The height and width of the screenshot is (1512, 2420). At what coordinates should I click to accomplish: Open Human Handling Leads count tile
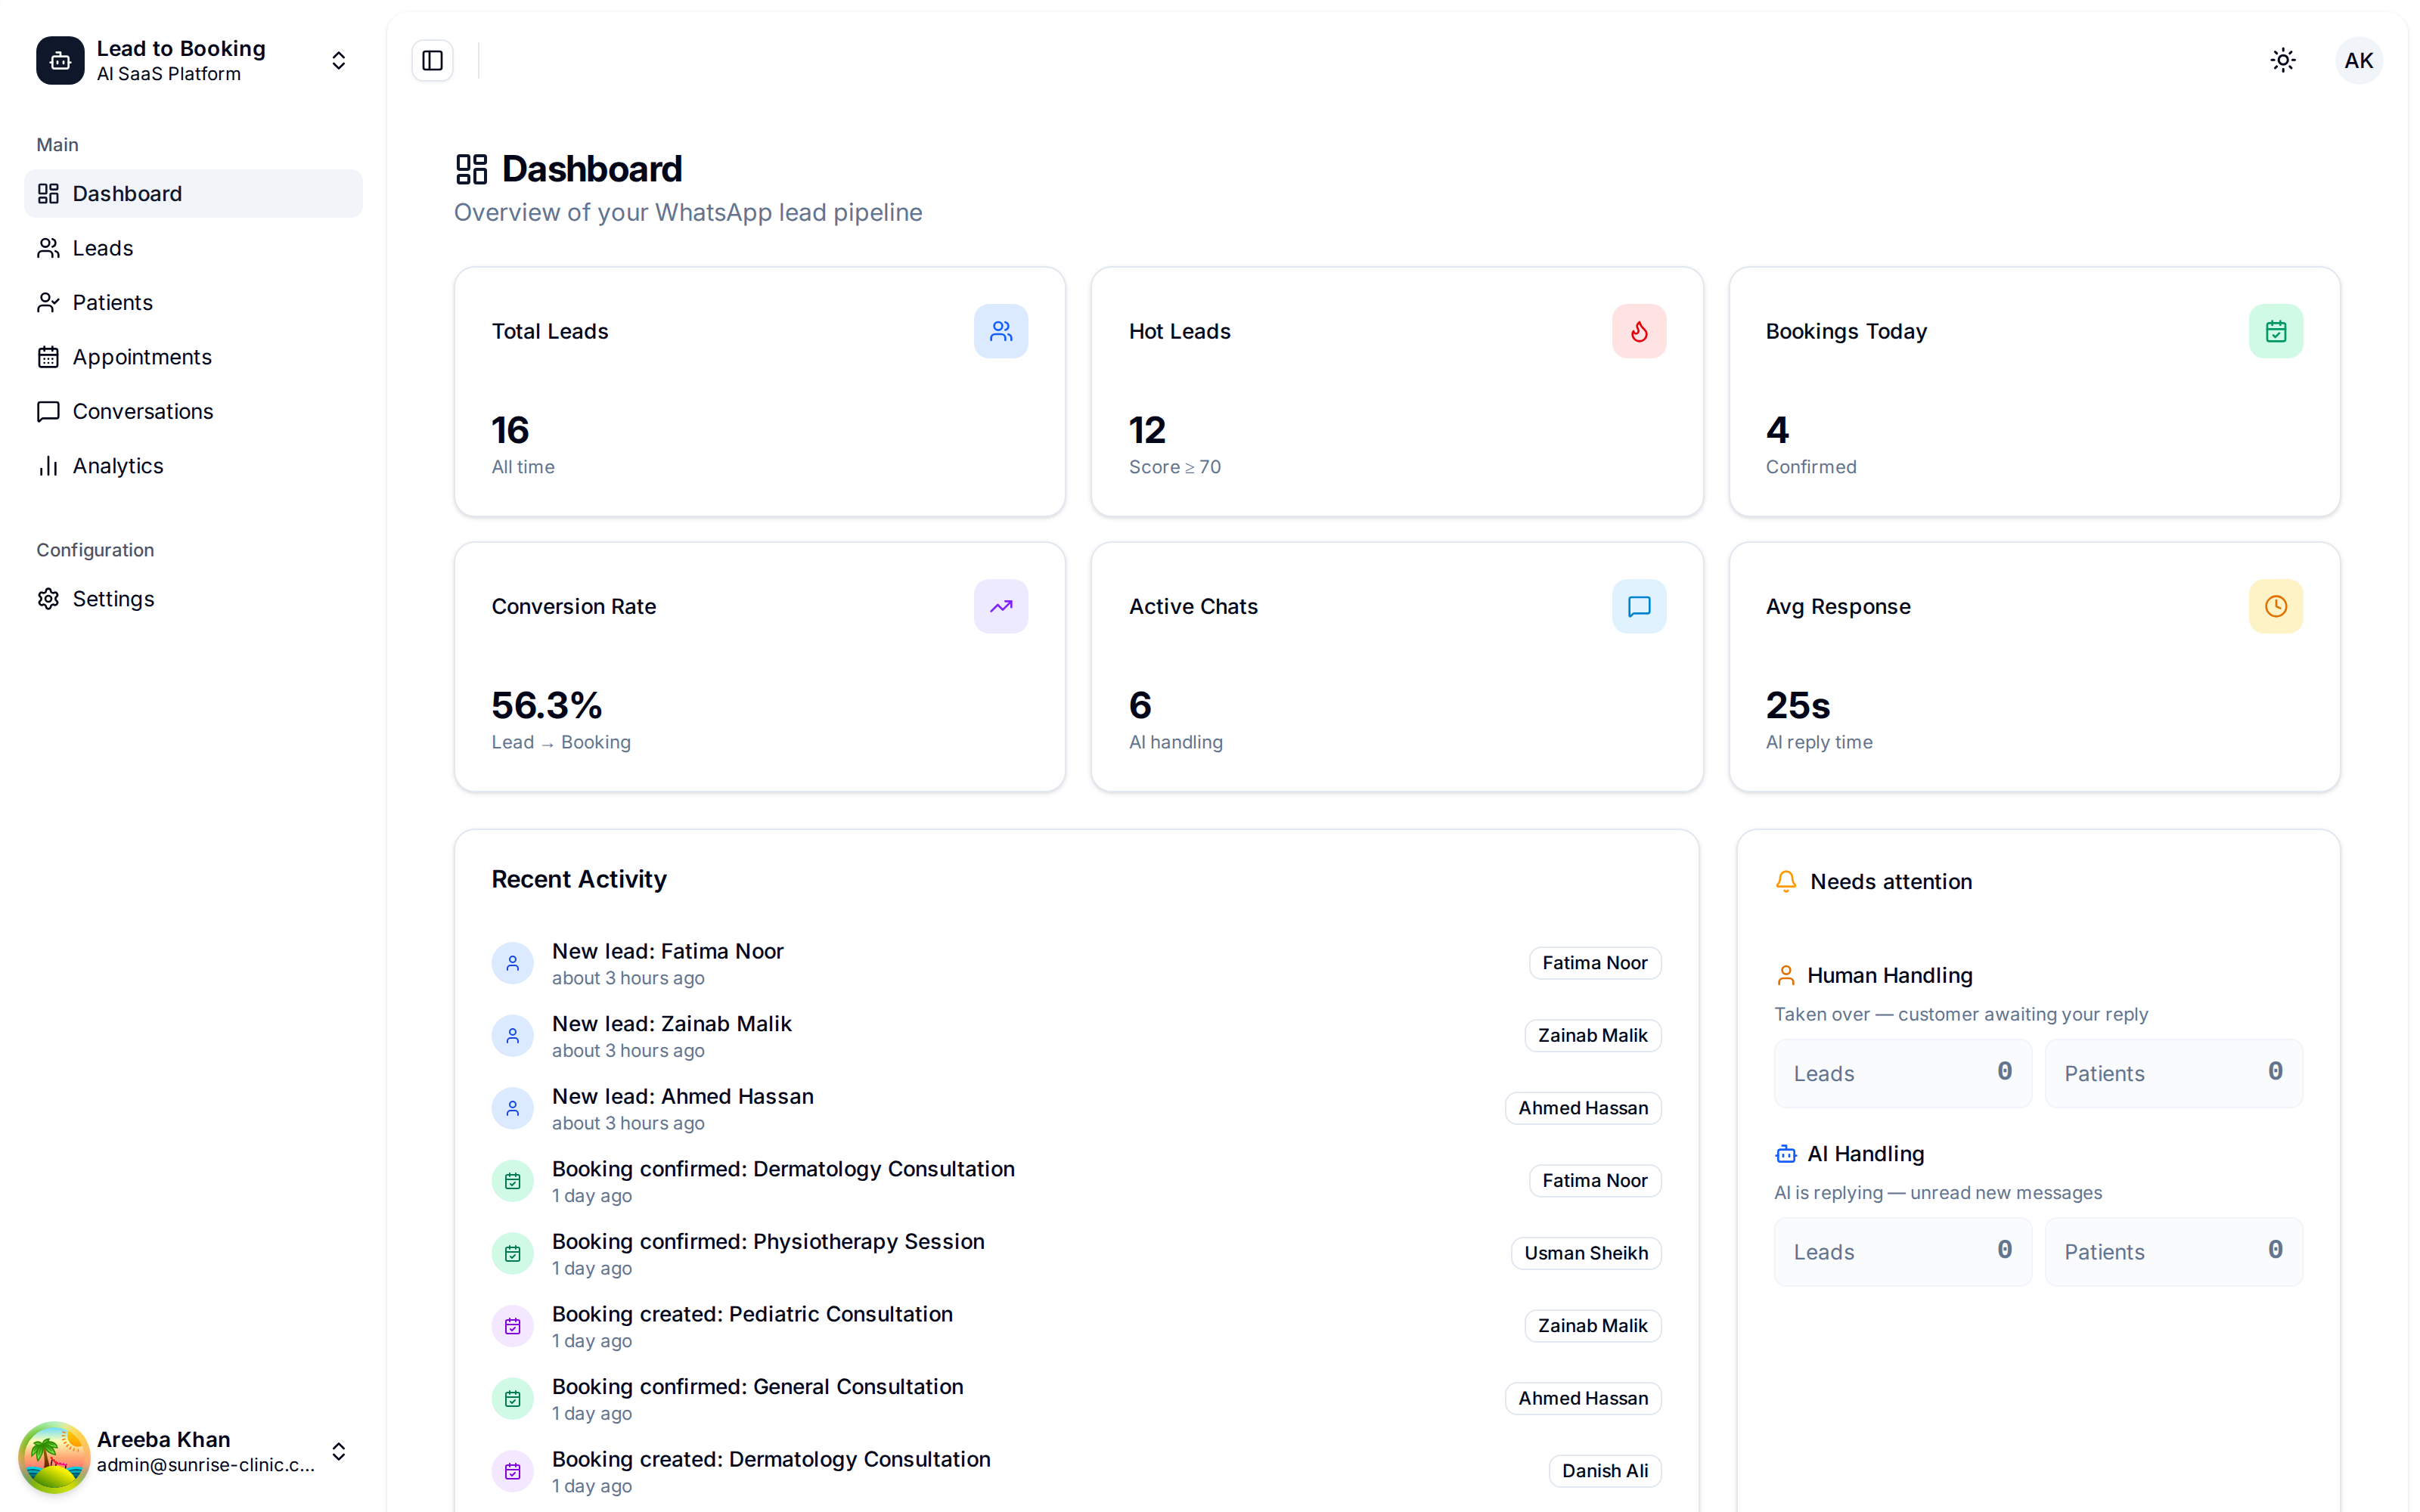click(1903, 1073)
